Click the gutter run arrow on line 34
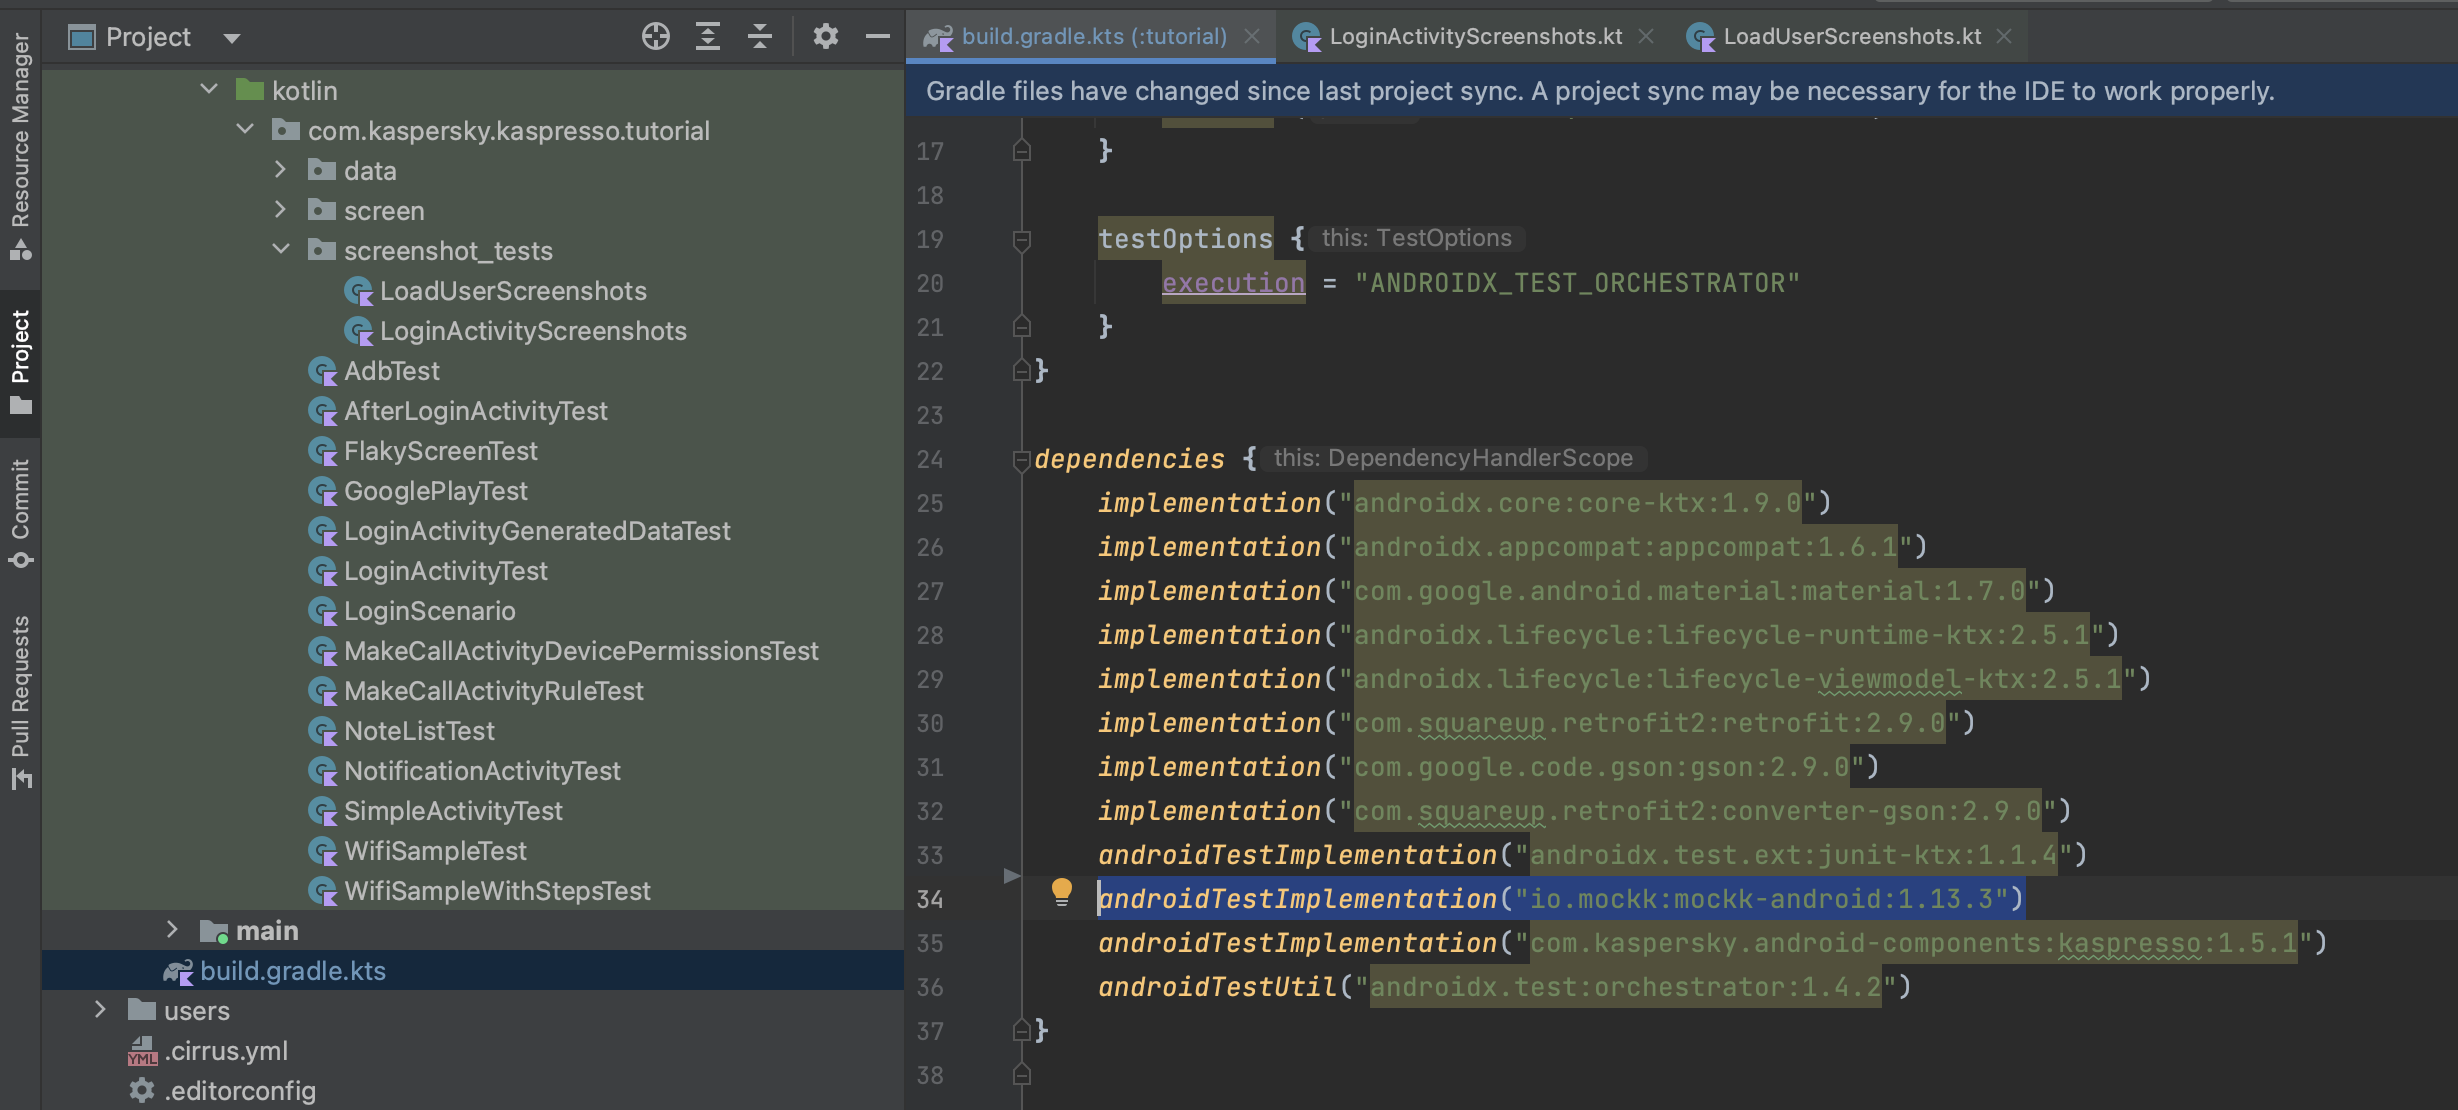 [1012, 876]
